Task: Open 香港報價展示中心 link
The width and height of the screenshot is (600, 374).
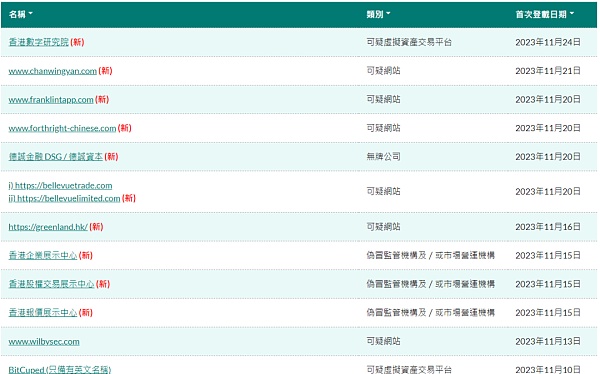Action: tap(43, 313)
